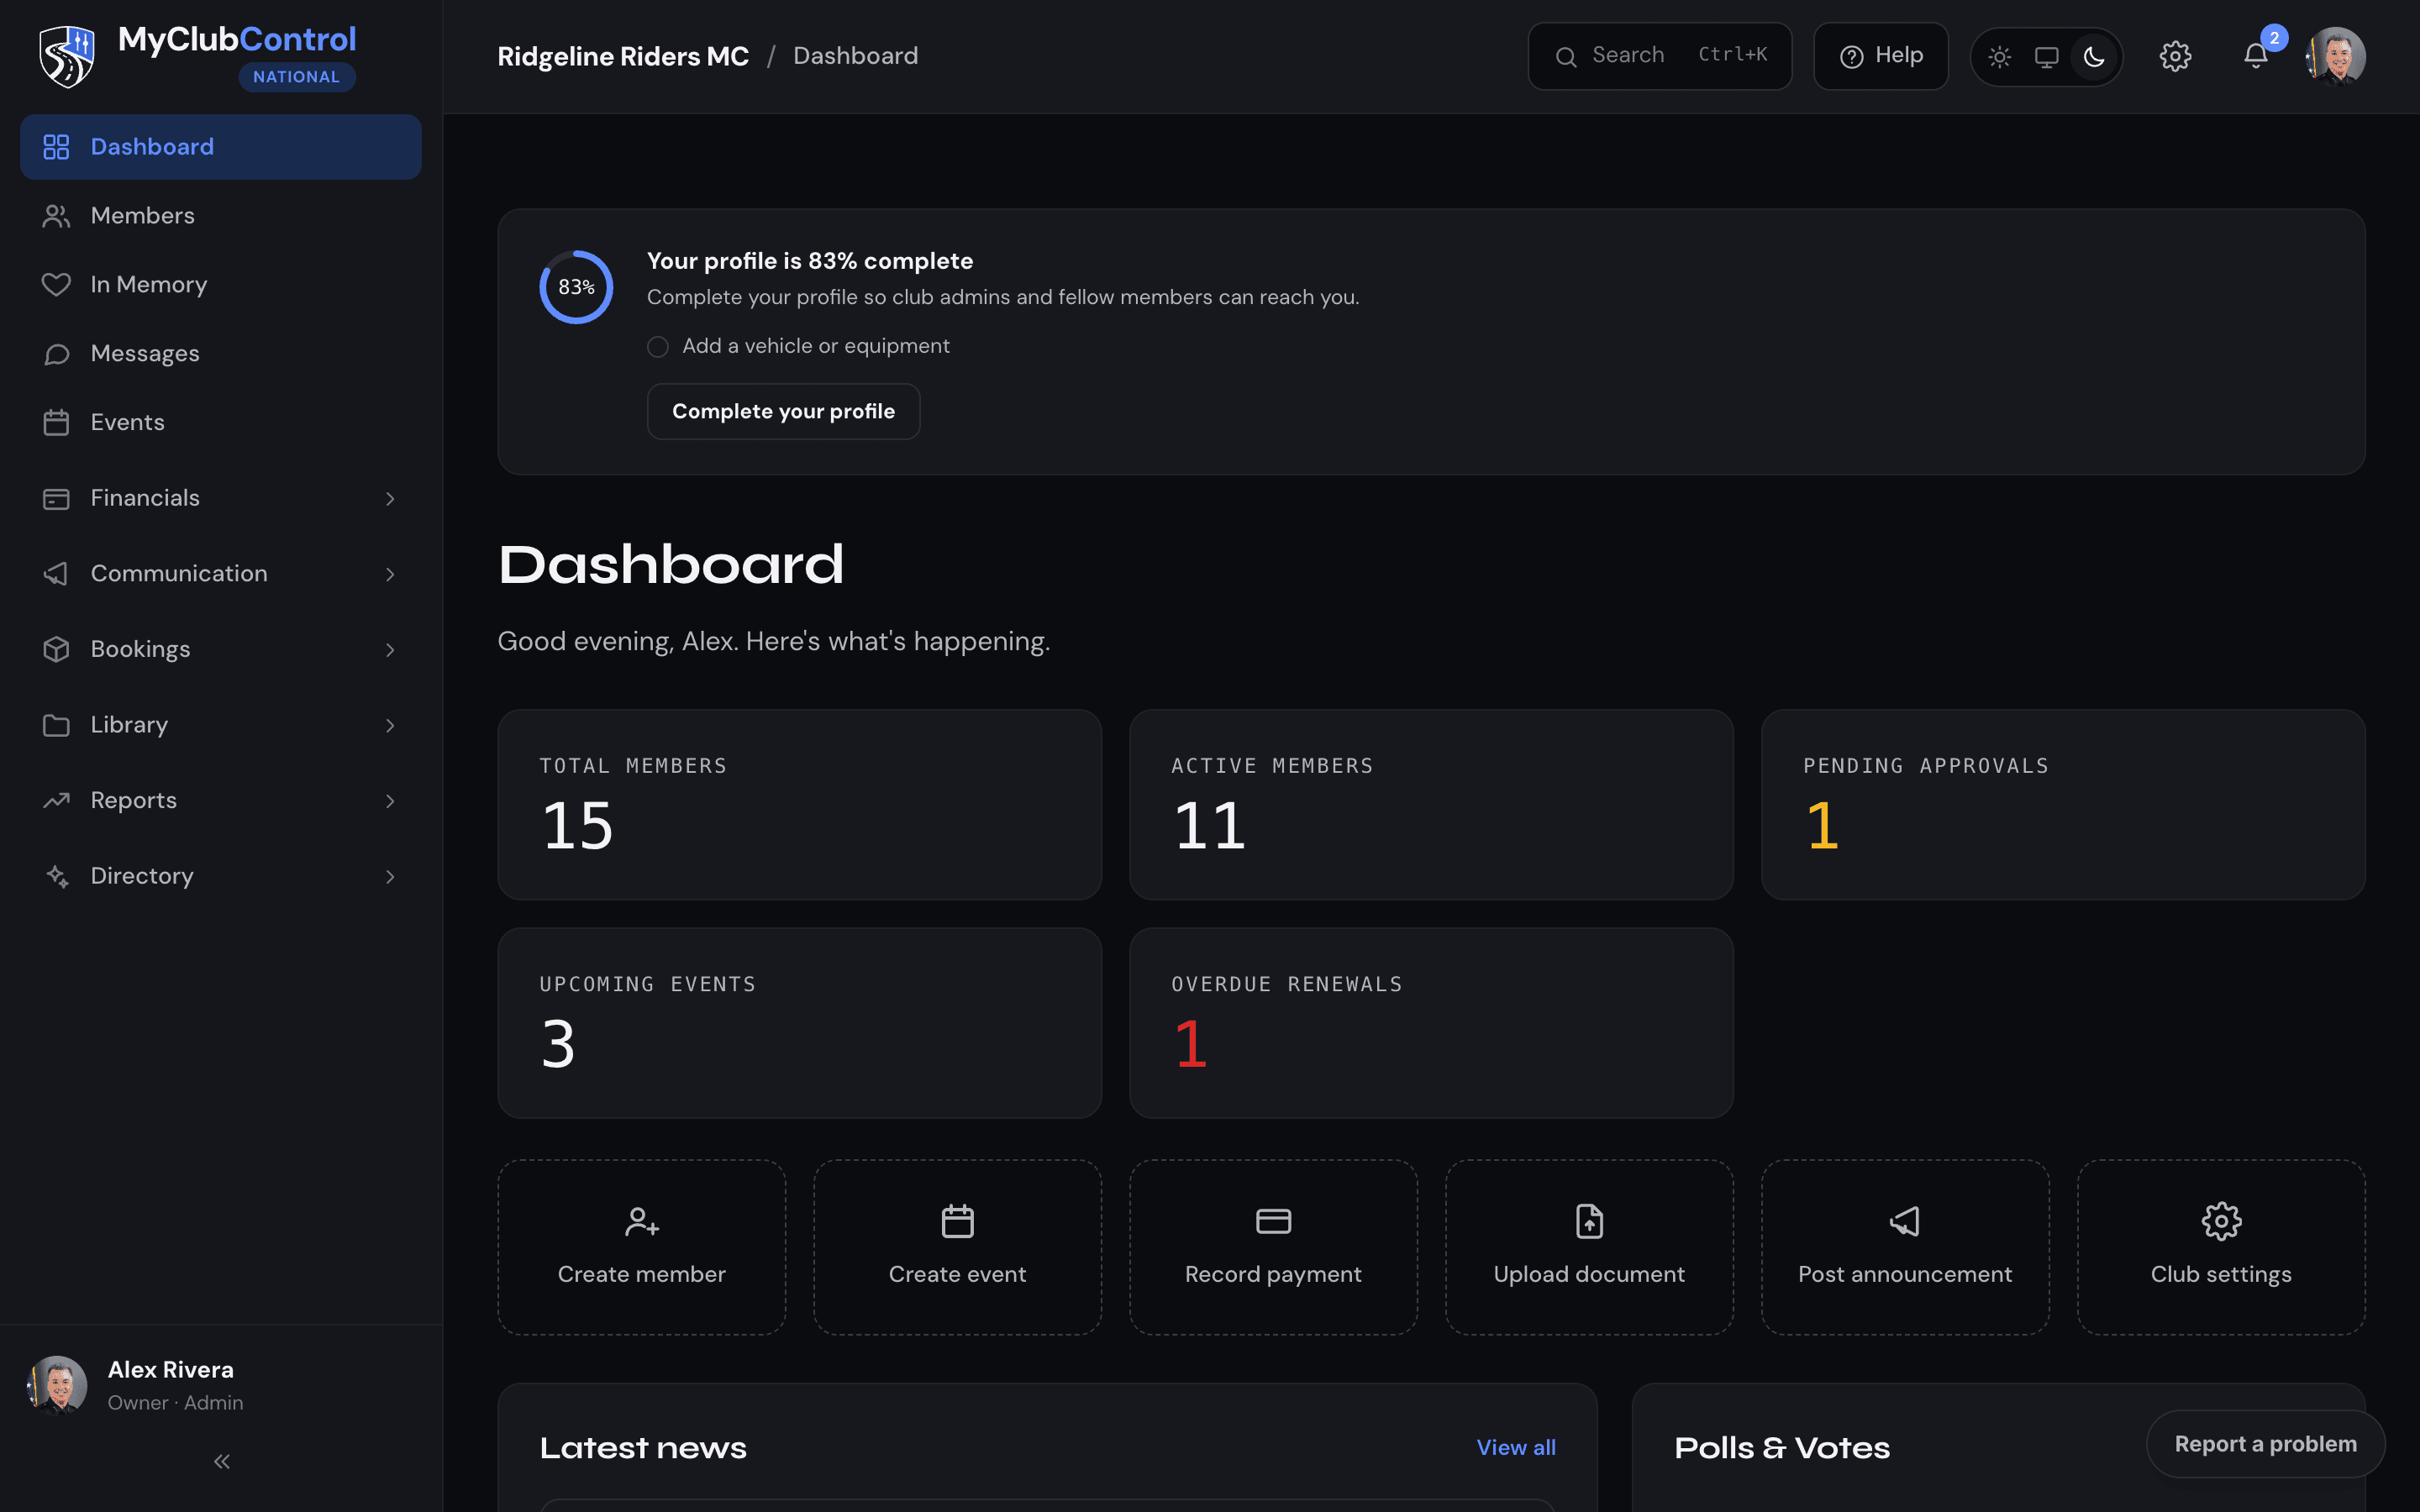Image resolution: width=2420 pixels, height=1512 pixels.
Task: Click the Directory sparkle icon
Action: tap(56, 876)
